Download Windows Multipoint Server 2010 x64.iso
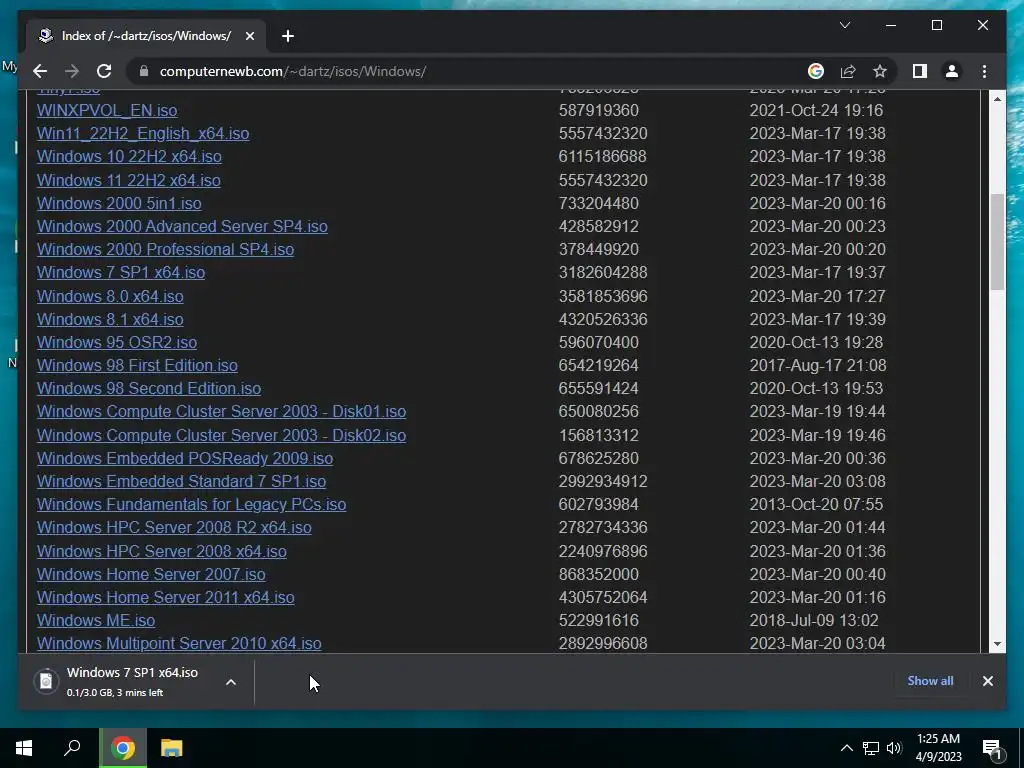1024x768 pixels. point(179,644)
